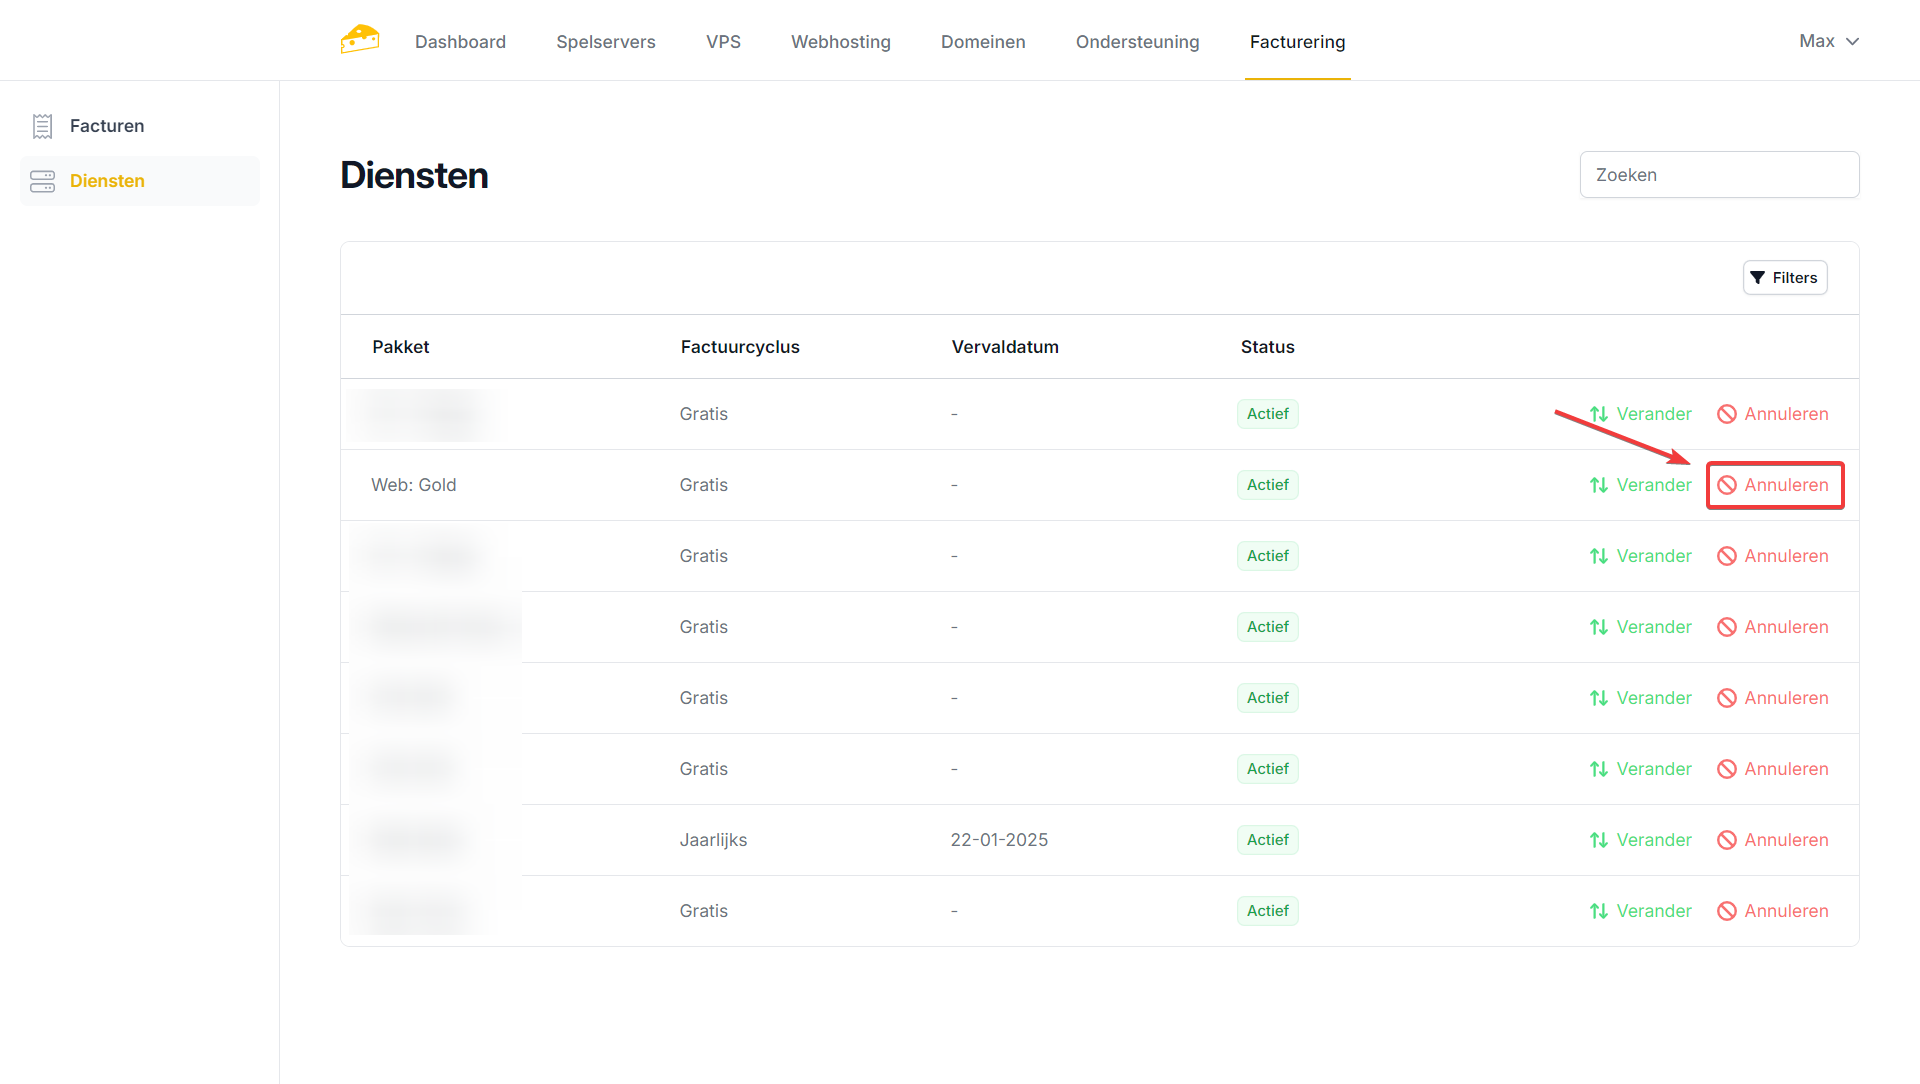The width and height of the screenshot is (1920, 1084).
Task: Click cancel icon for Web: Gold service
Action: [1727, 485]
